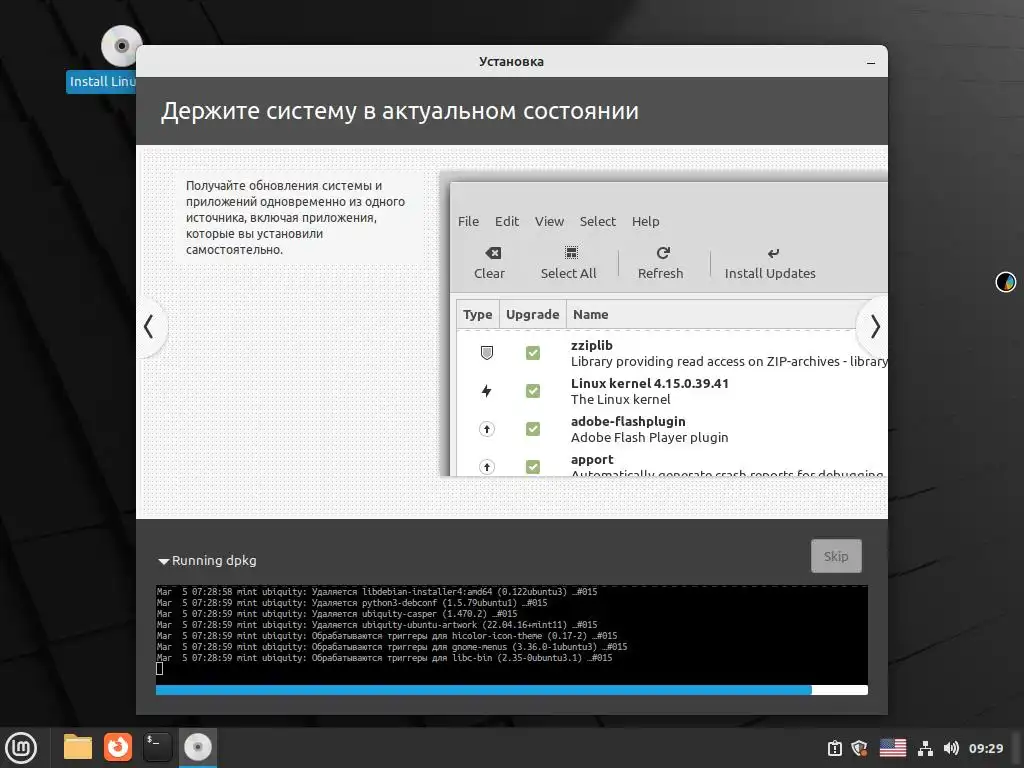This screenshot has height=768, width=1024.
Task: Click the Adobe Flash Player plugin description
Action: [649, 438]
